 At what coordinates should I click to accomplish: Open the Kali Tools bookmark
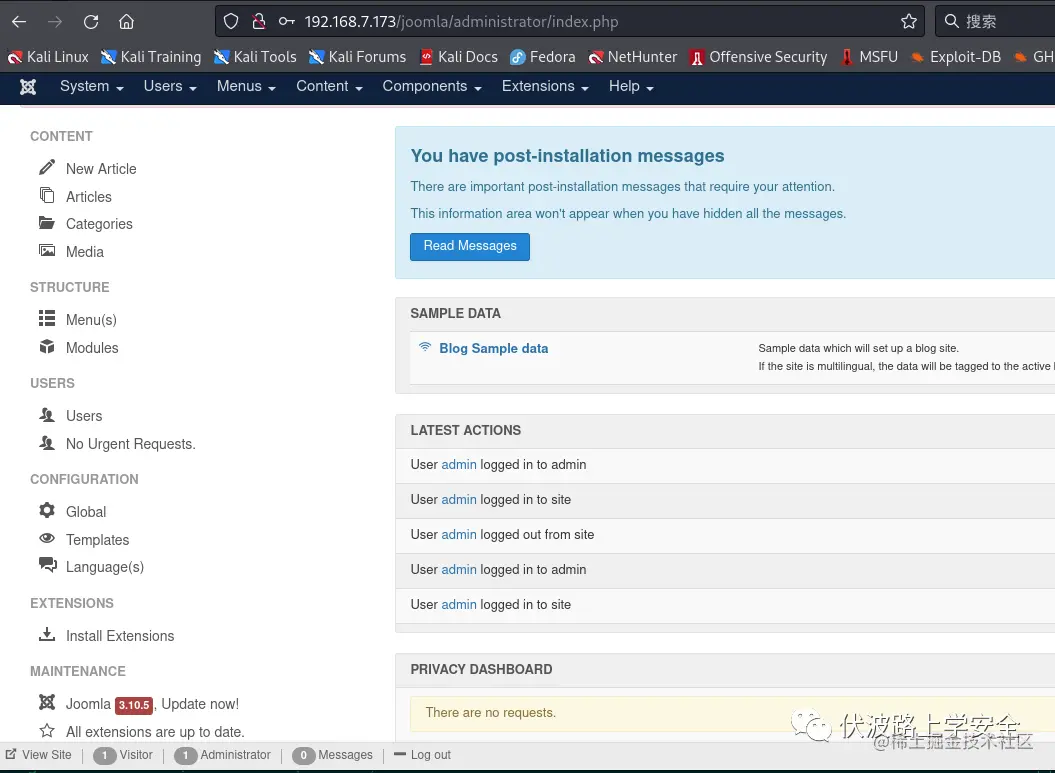point(255,57)
